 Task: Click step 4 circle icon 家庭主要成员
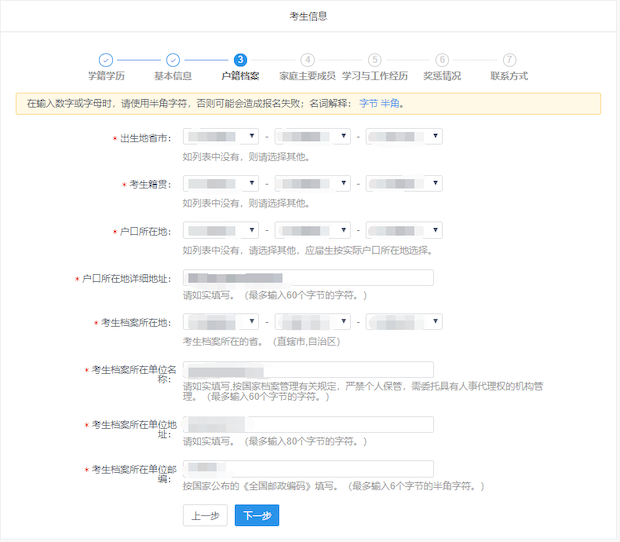pos(308,60)
